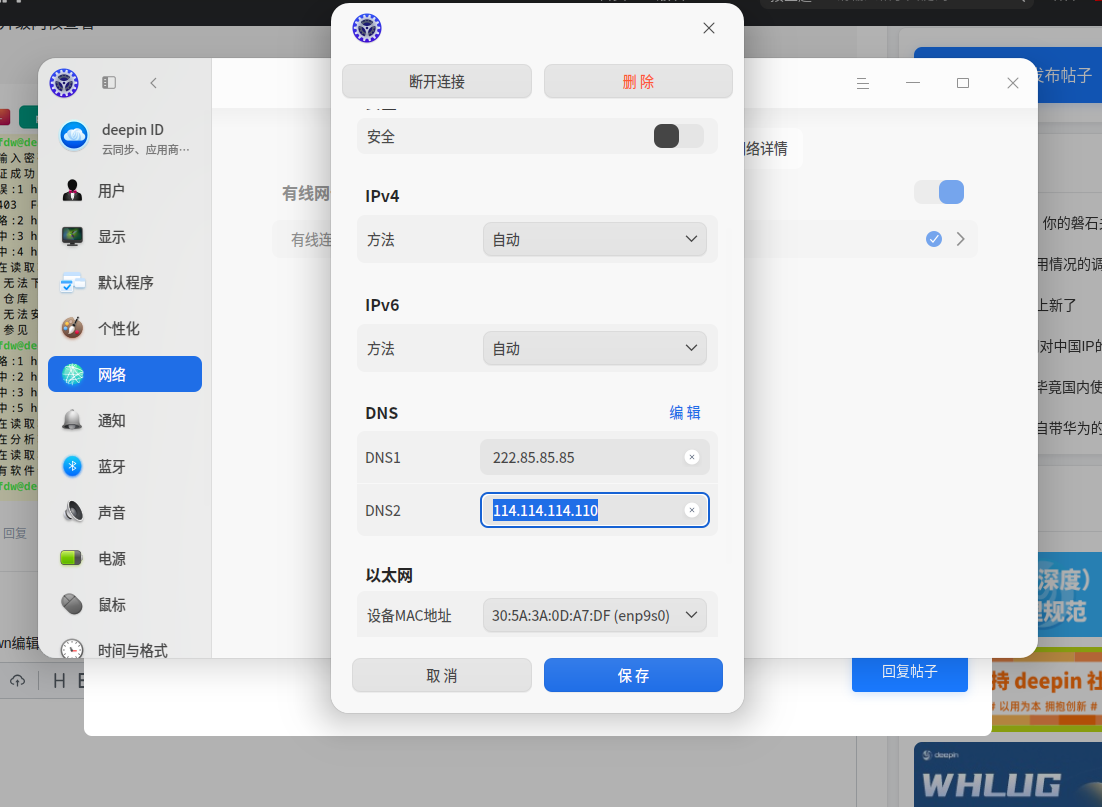
Task: Open 个性化 personalization settings
Action: tap(125, 328)
